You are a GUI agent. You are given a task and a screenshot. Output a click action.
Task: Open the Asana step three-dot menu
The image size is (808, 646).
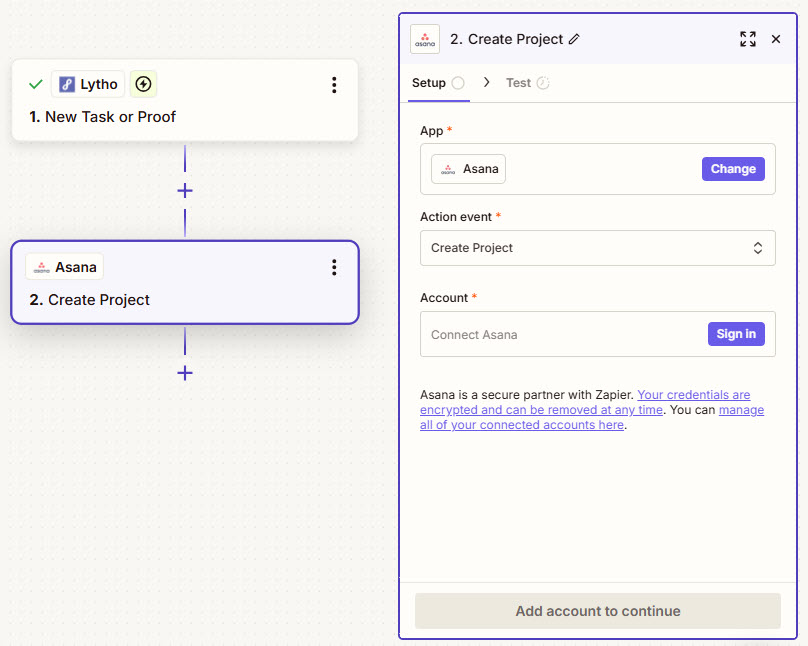[334, 267]
